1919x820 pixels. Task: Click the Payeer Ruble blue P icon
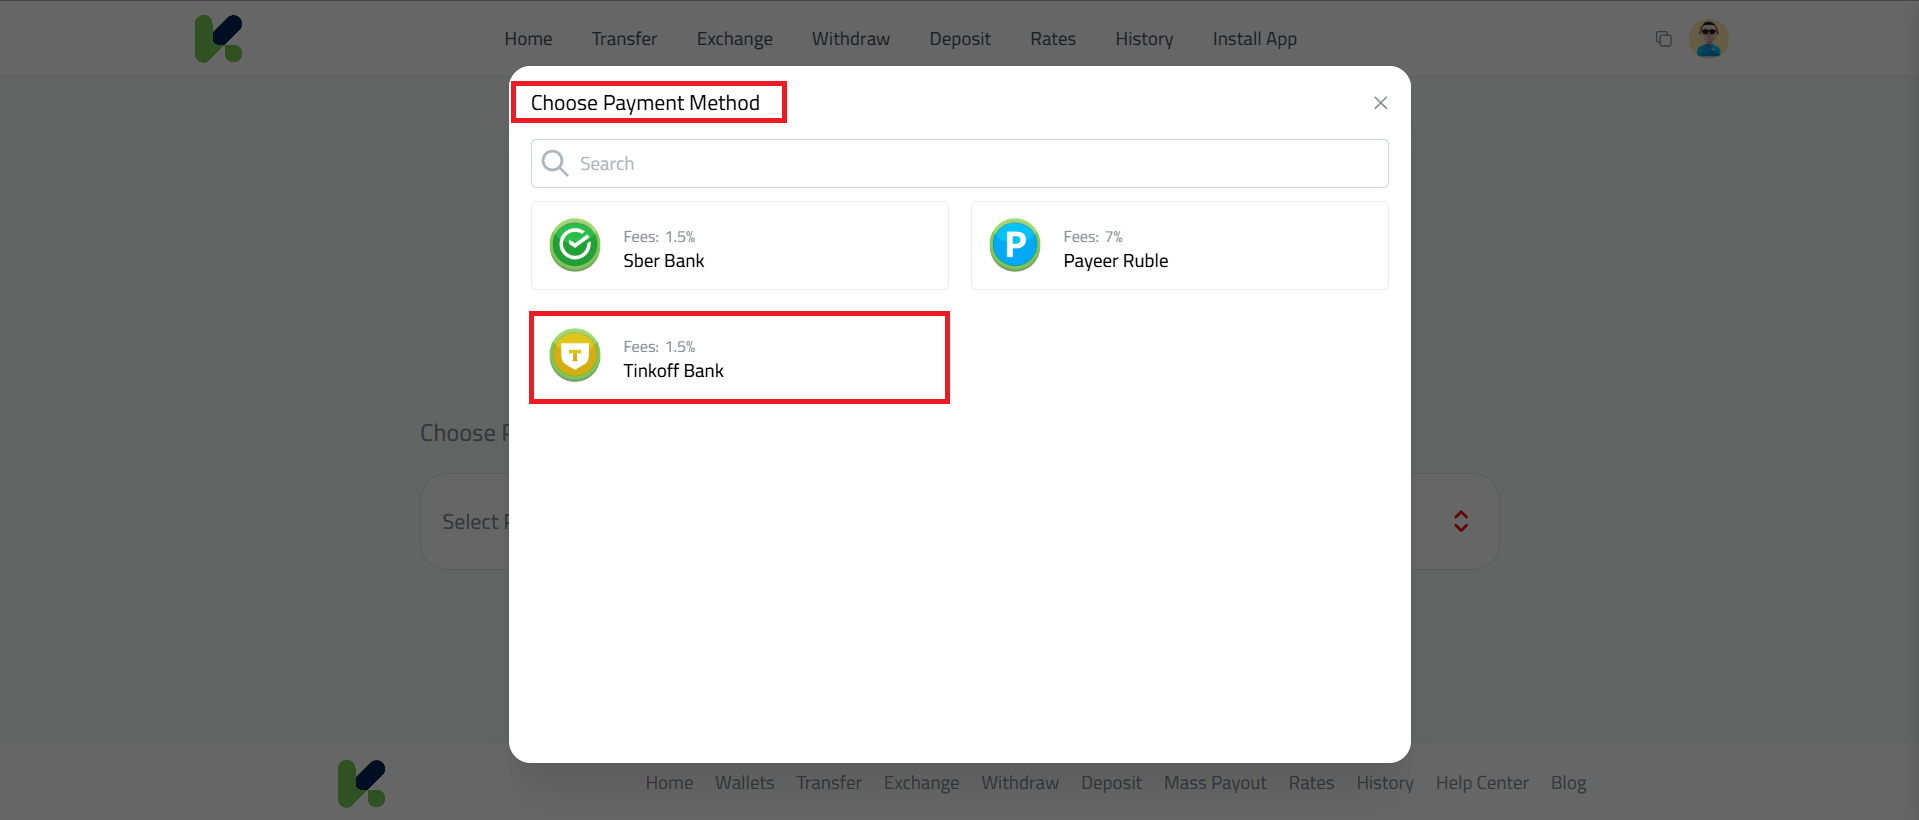click(x=1015, y=245)
